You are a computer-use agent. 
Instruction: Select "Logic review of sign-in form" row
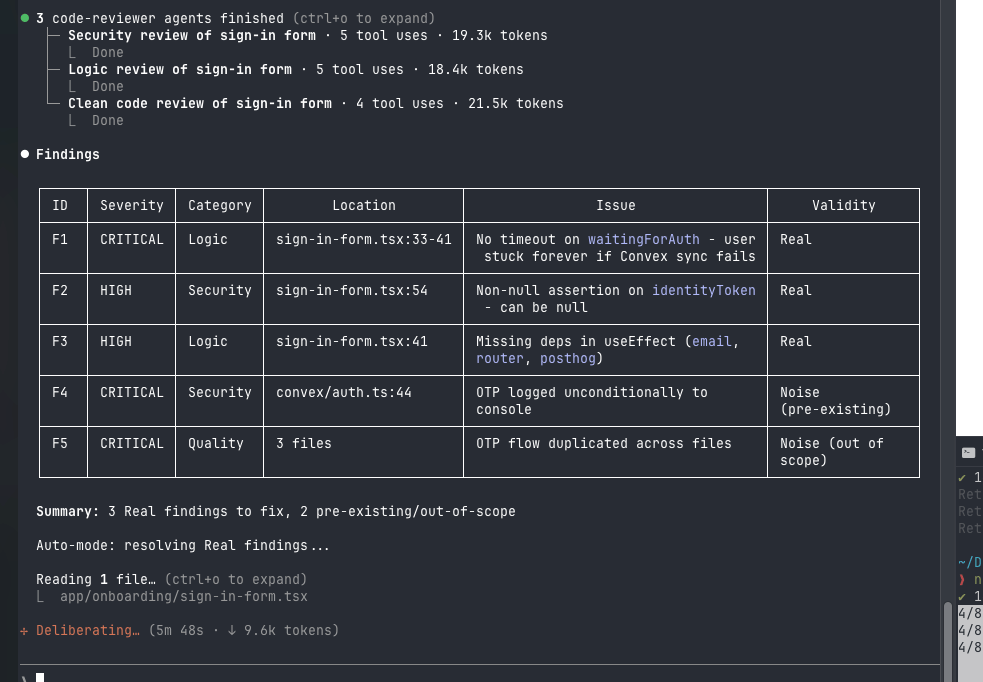295,70
